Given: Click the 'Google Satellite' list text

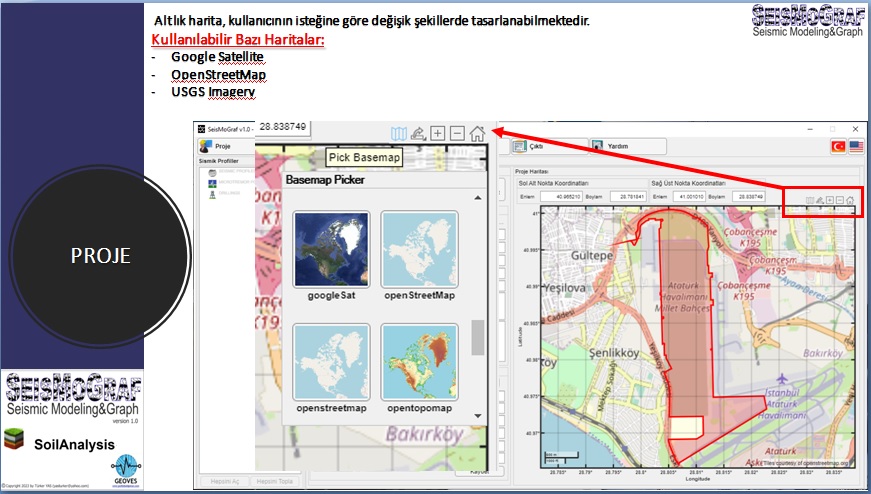Looking at the screenshot, I should coord(217,57).
